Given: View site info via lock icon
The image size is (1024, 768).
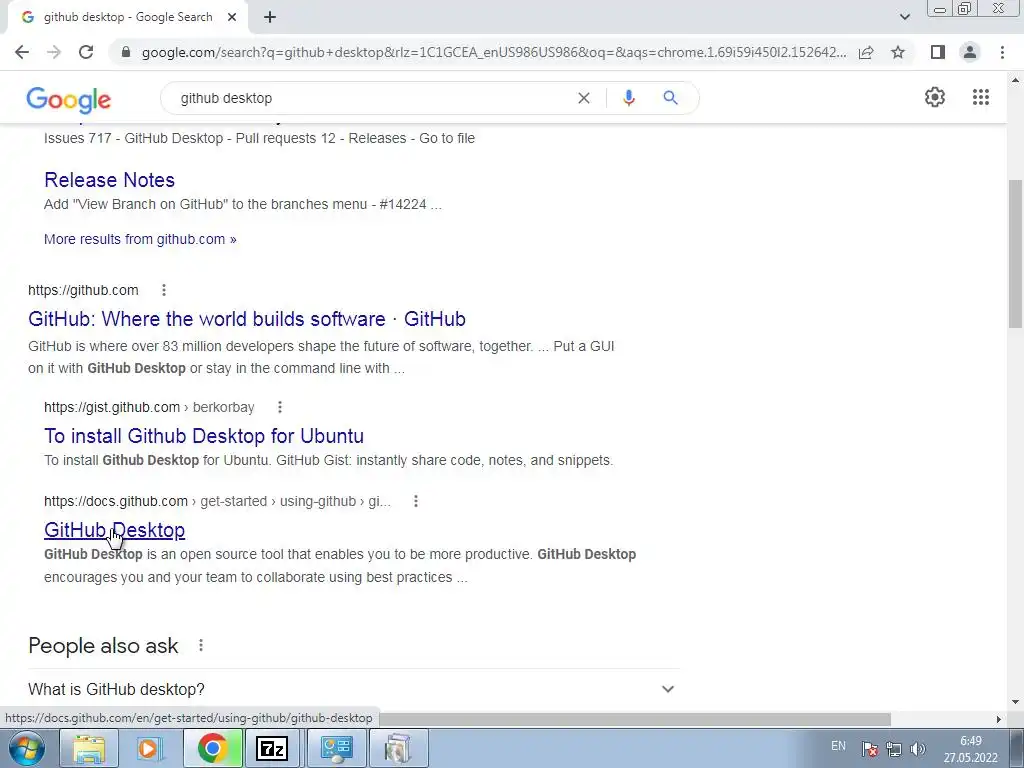Looking at the screenshot, I should point(126,52).
